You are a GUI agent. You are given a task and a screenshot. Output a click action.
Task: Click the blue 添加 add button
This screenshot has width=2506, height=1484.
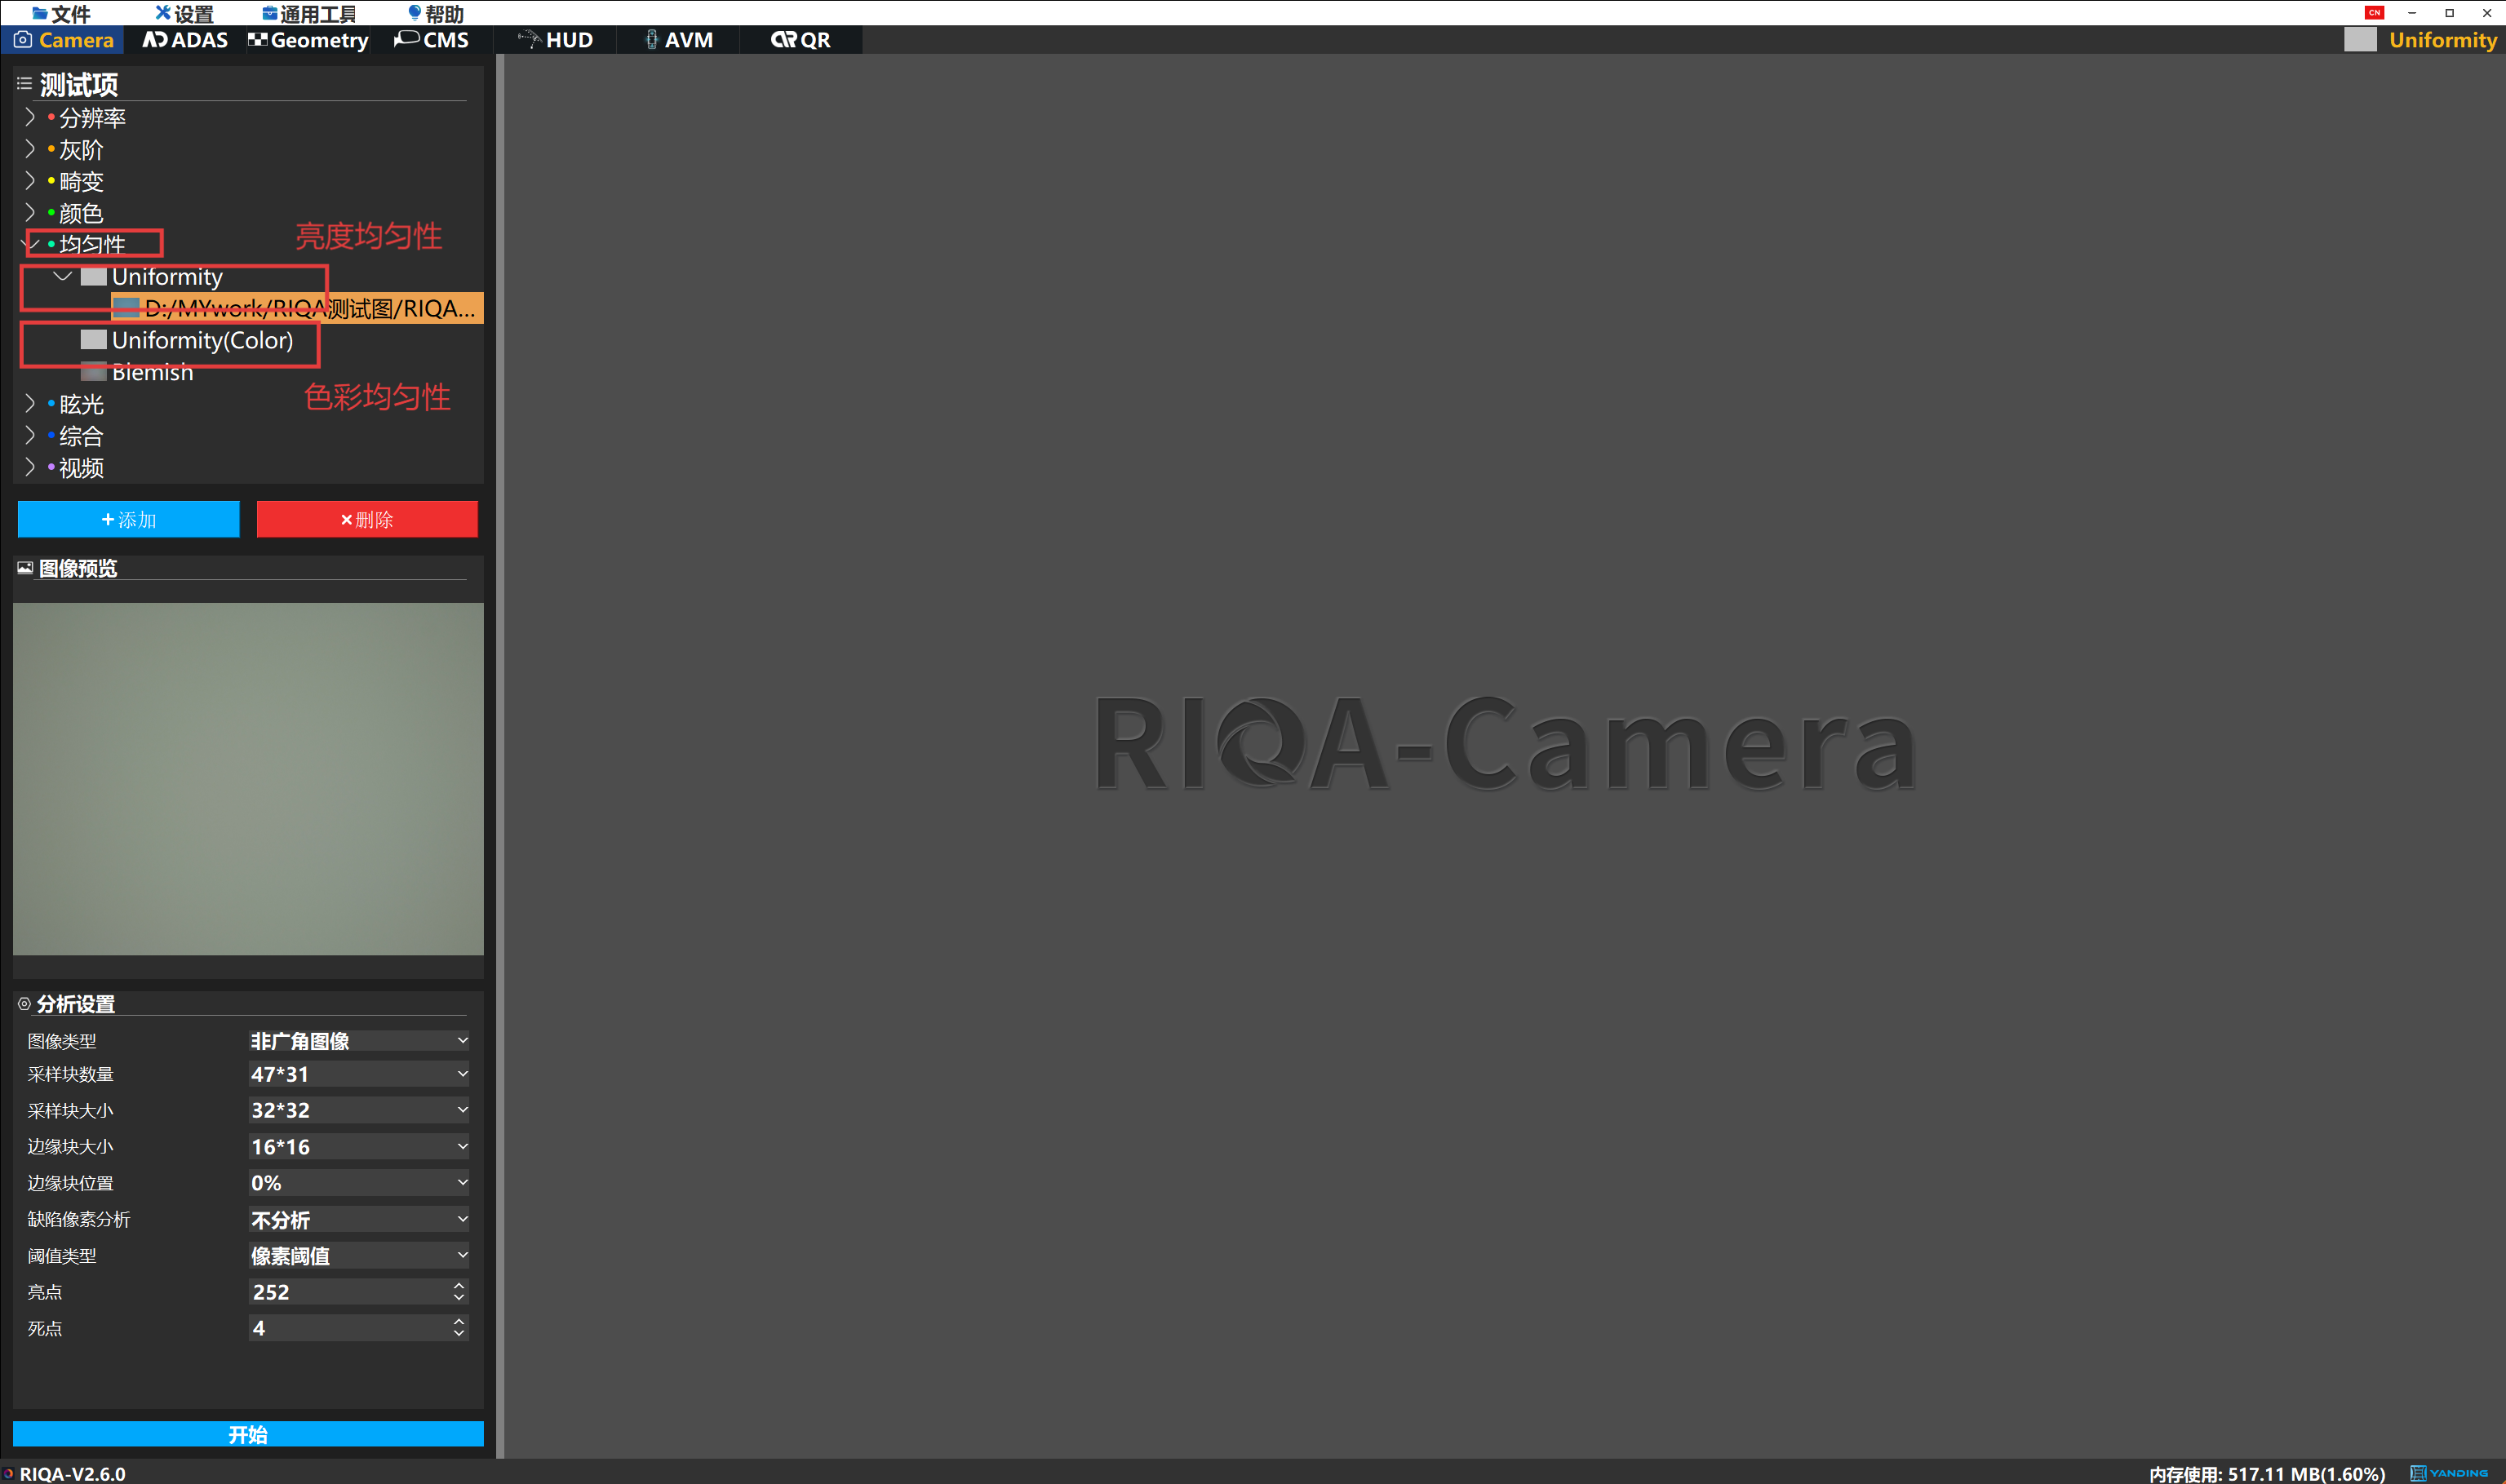coord(128,519)
